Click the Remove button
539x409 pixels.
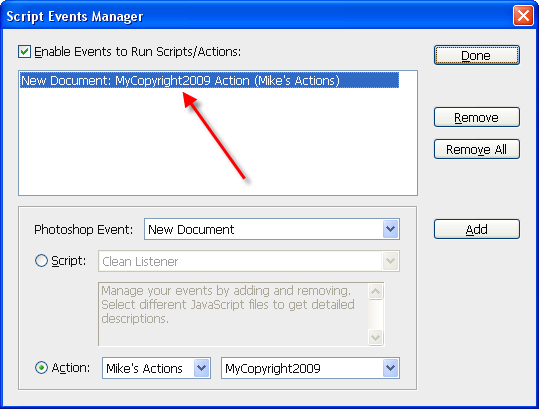click(x=477, y=117)
